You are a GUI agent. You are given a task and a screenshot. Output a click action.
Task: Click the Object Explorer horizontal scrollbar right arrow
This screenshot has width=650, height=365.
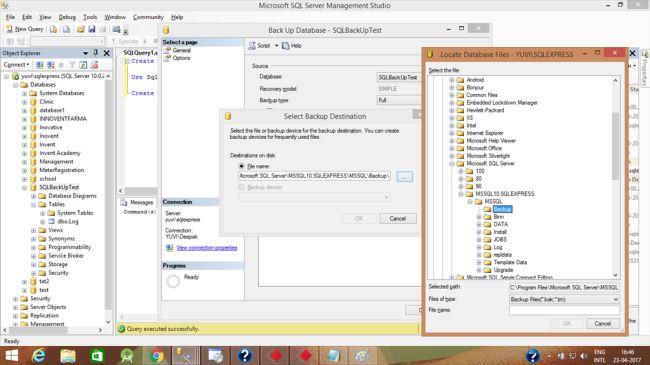pos(100,330)
